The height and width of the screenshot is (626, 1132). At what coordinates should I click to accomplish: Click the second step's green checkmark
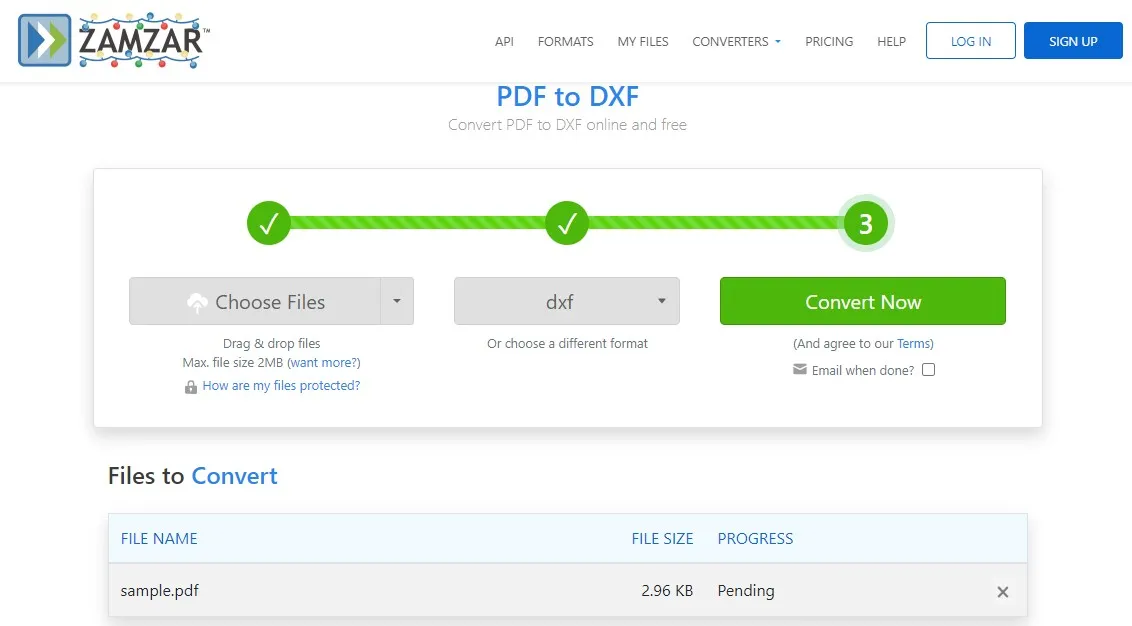click(x=567, y=222)
